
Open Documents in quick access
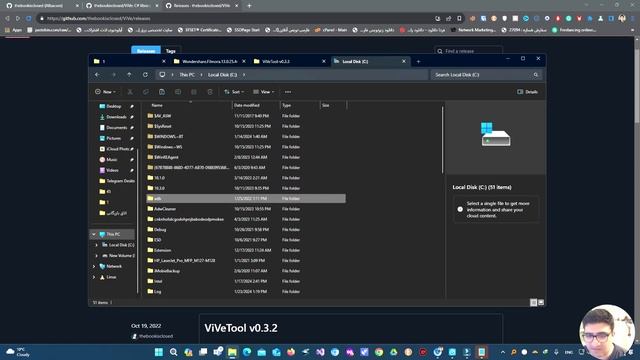point(116,127)
